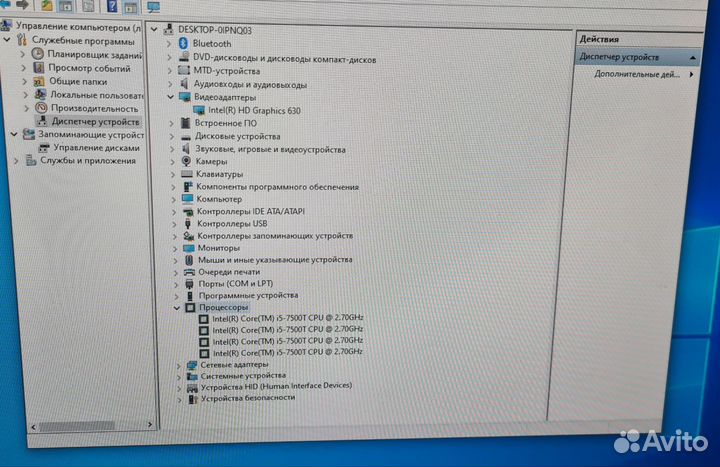
Task: Select MTD-устройства category
Action: pos(226,71)
